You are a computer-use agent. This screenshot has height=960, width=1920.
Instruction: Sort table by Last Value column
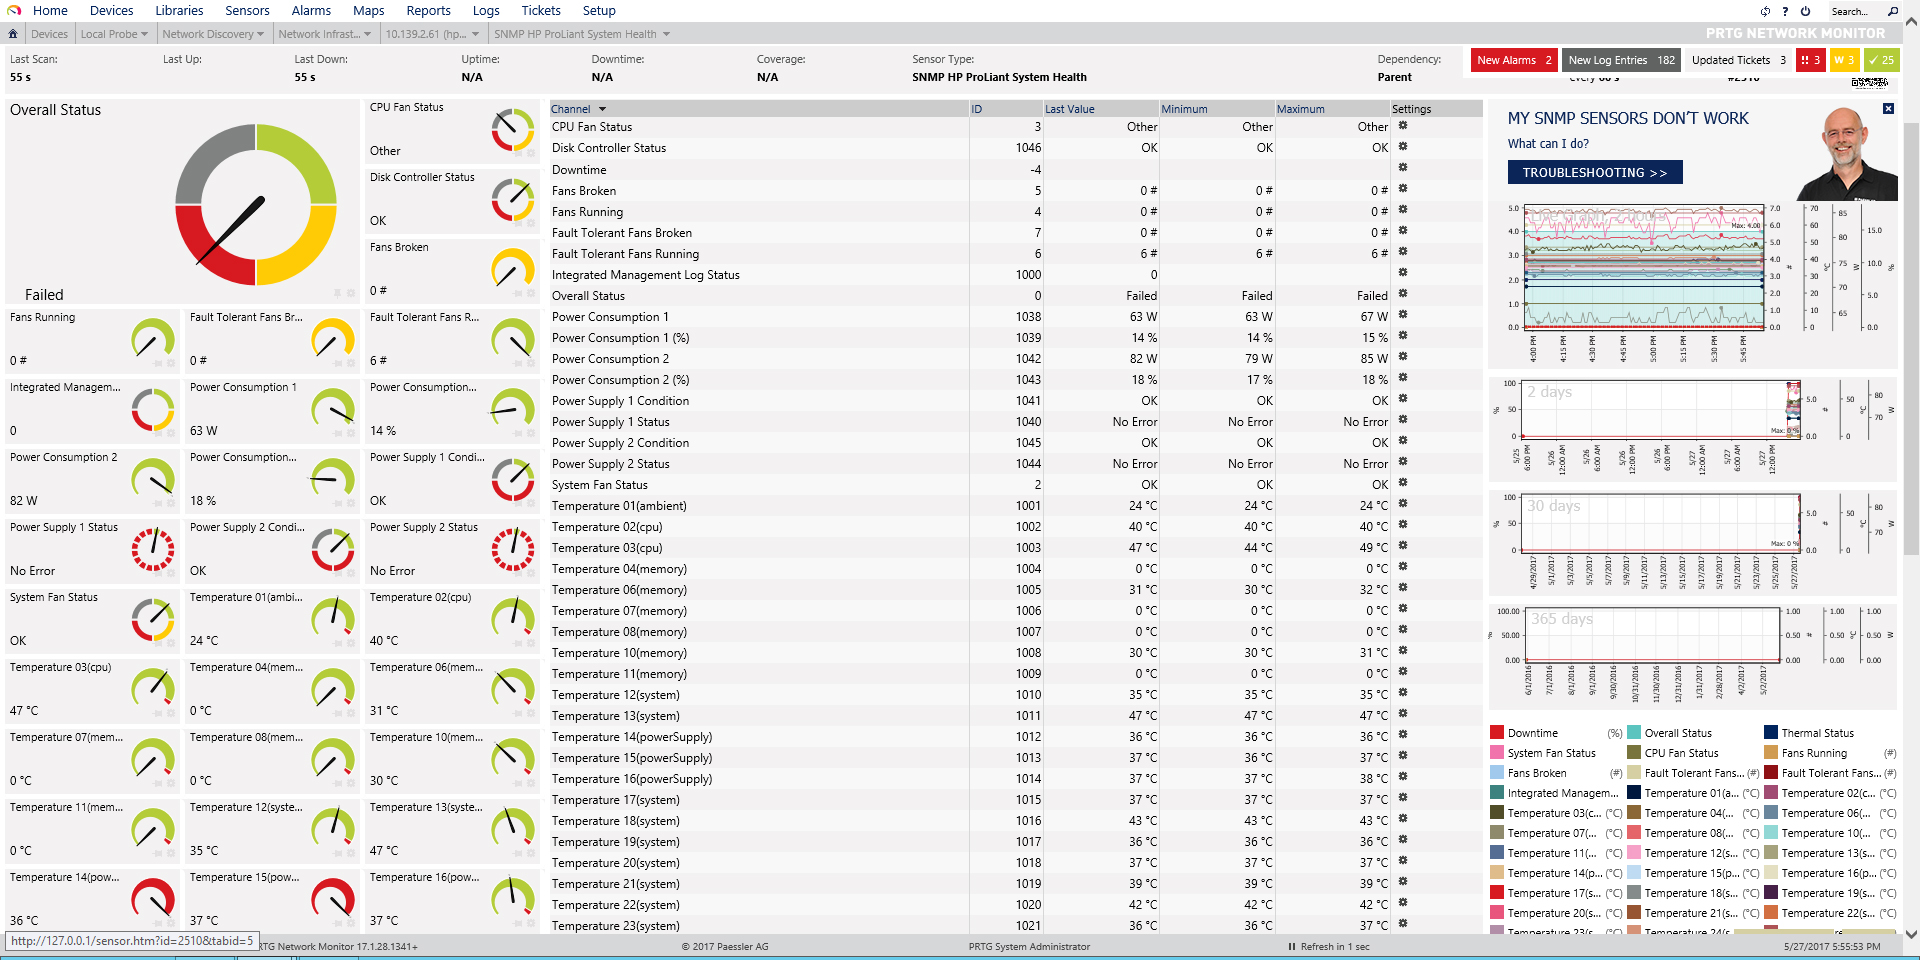(1069, 109)
